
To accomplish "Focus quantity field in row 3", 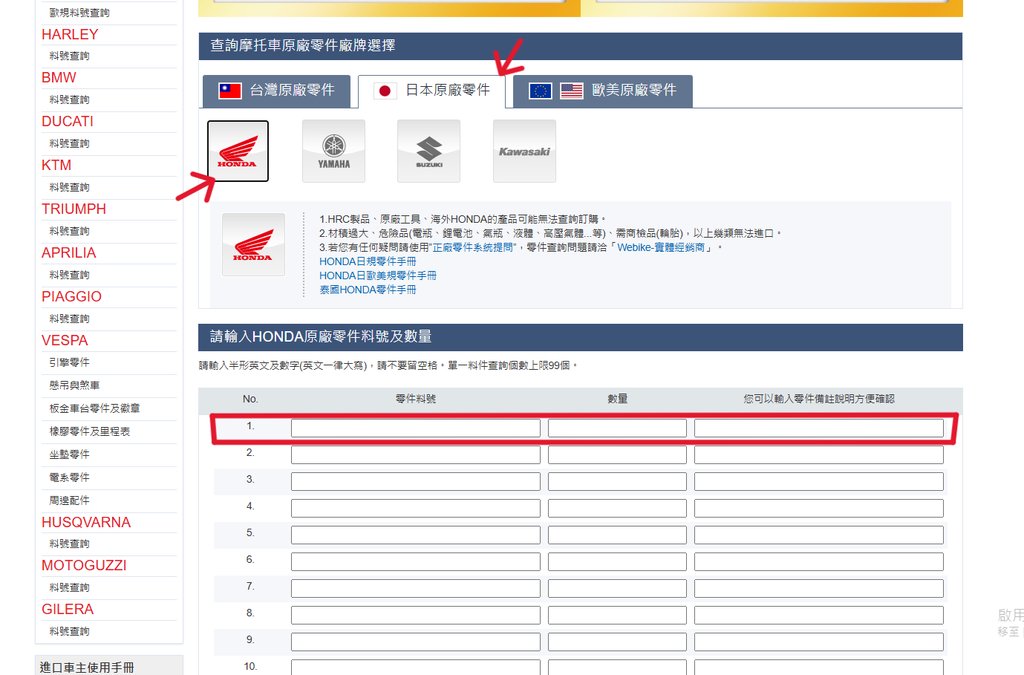I will tap(617, 482).
